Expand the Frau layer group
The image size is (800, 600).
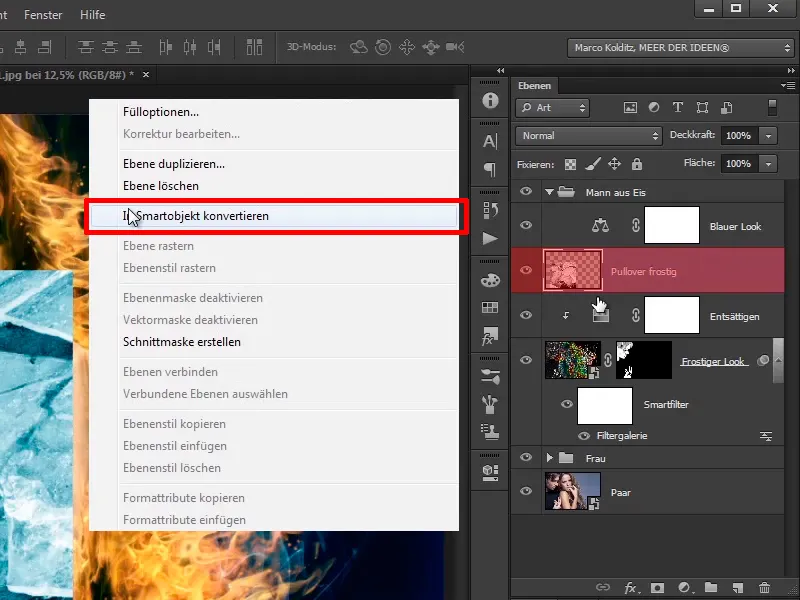pyautogui.click(x=549, y=458)
